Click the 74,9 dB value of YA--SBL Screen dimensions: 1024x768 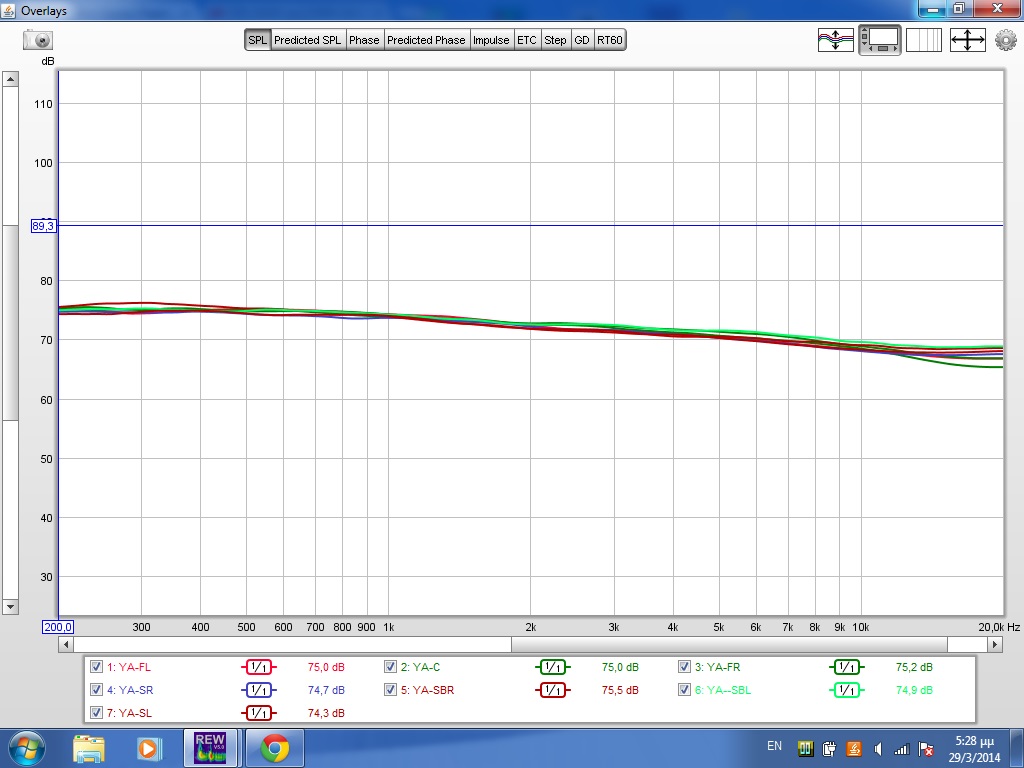click(x=914, y=690)
